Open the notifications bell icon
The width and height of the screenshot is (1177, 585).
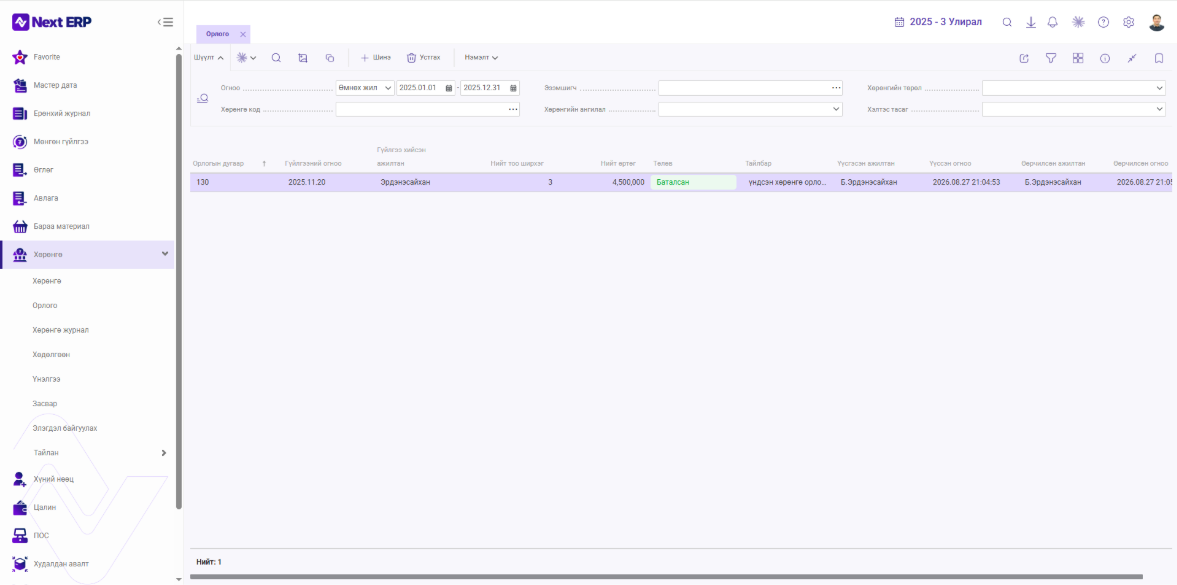click(x=1053, y=23)
